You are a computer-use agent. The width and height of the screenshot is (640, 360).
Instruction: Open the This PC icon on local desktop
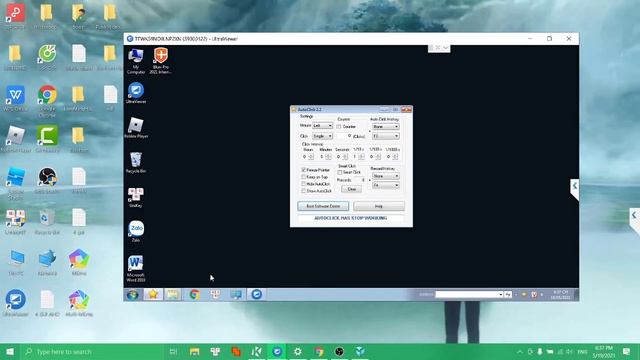[16, 262]
